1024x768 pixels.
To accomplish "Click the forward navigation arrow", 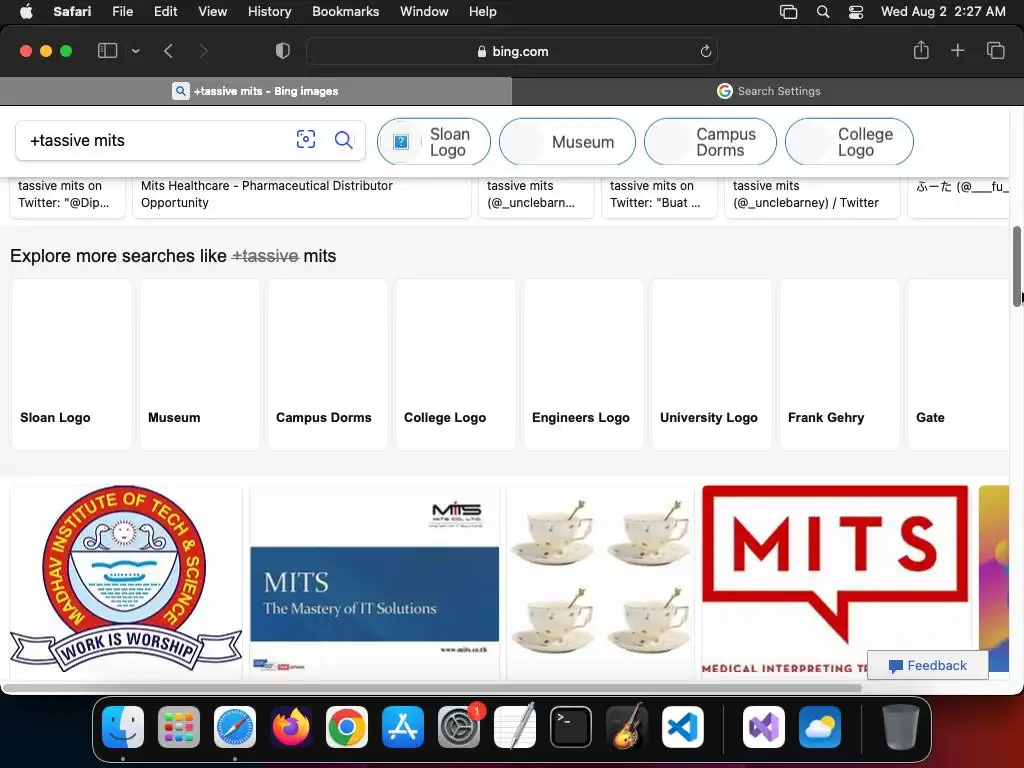I will click(x=203, y=51).
